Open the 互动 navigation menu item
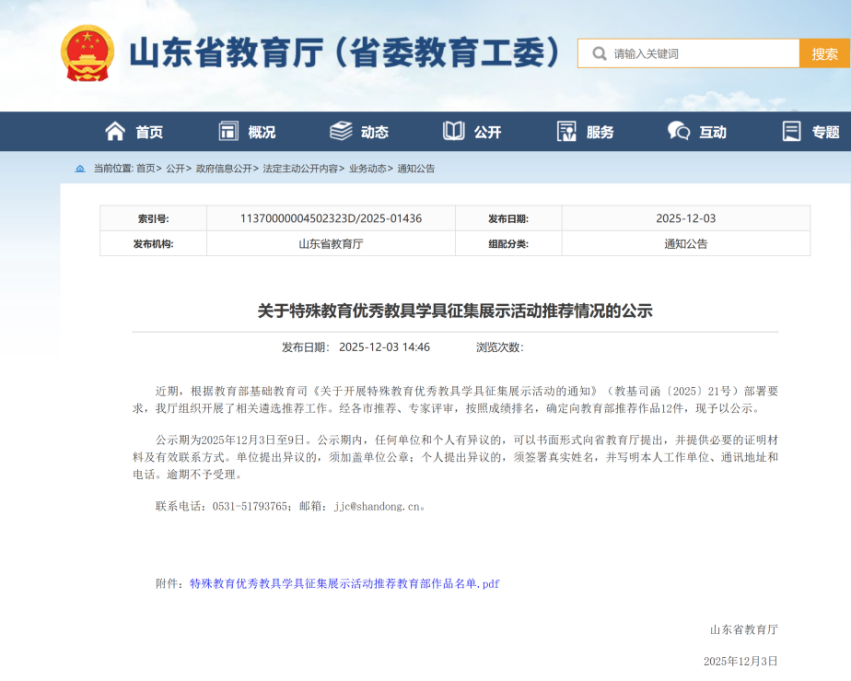 [x=712, y=132]
